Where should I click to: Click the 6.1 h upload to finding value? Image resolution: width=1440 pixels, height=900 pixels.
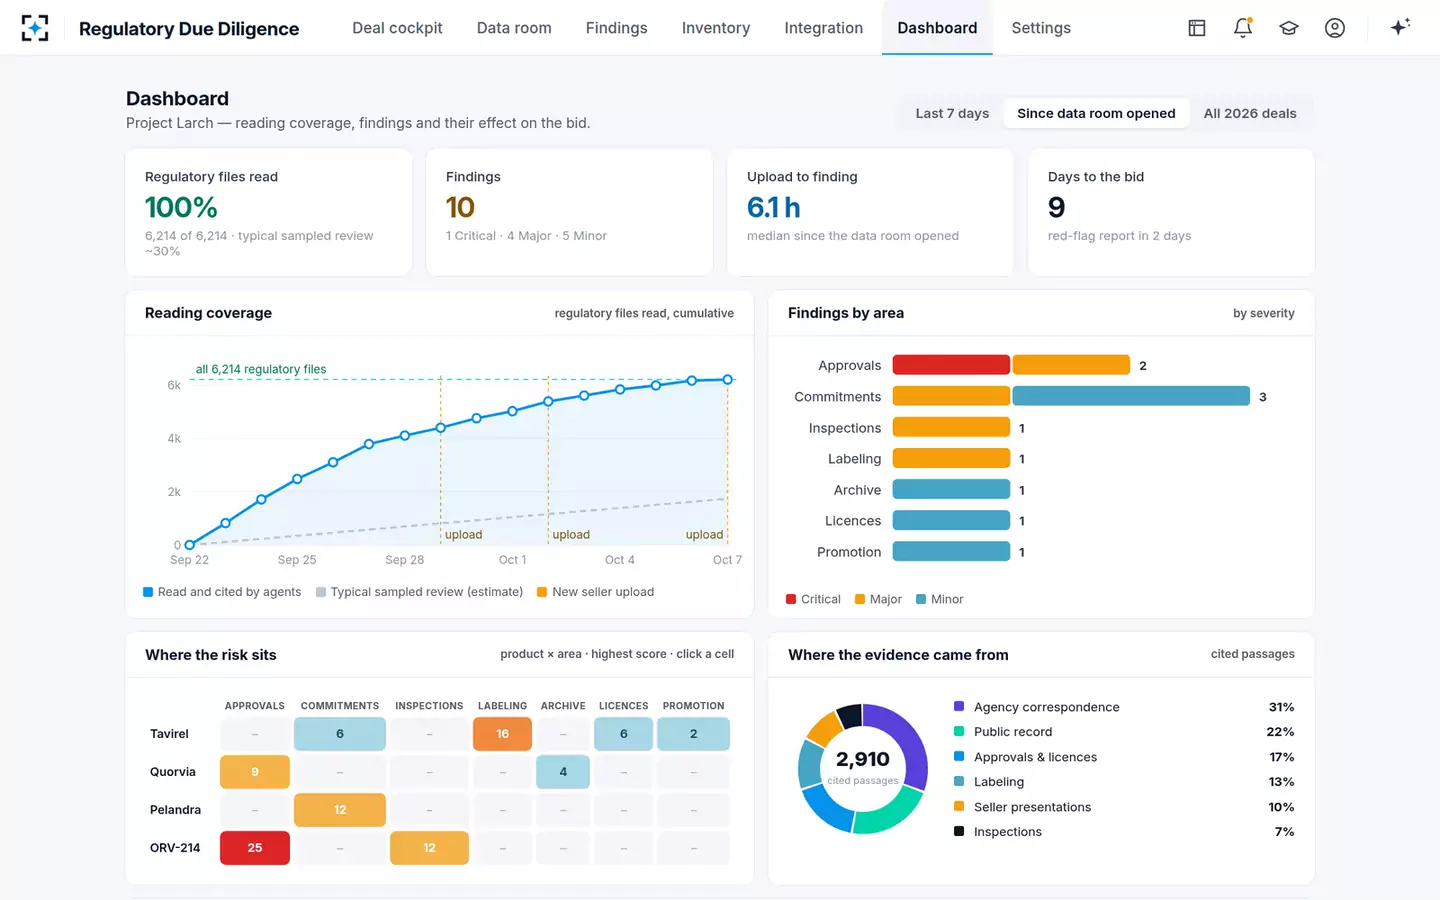(774, 207)
